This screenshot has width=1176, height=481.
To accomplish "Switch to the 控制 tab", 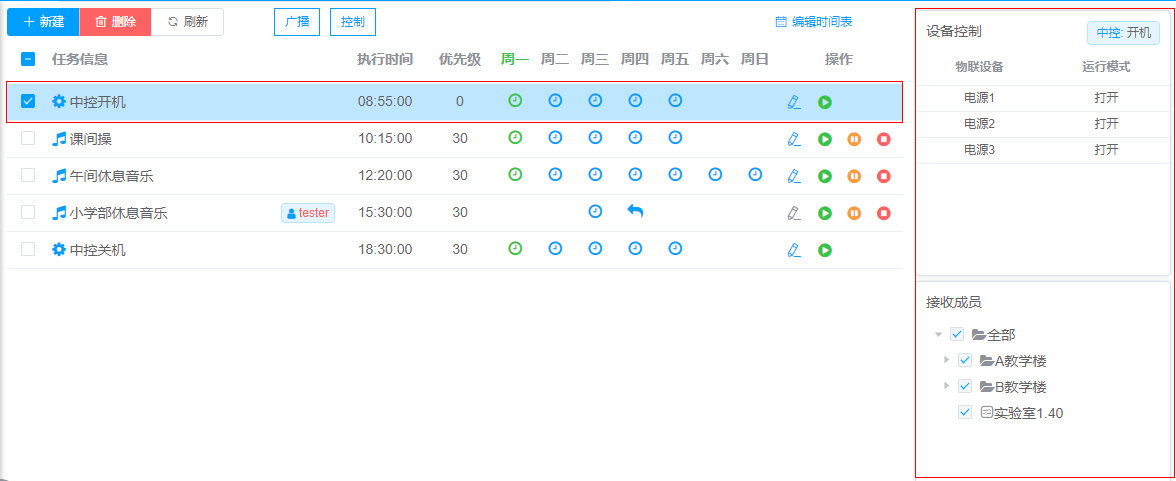I will 352,22.
